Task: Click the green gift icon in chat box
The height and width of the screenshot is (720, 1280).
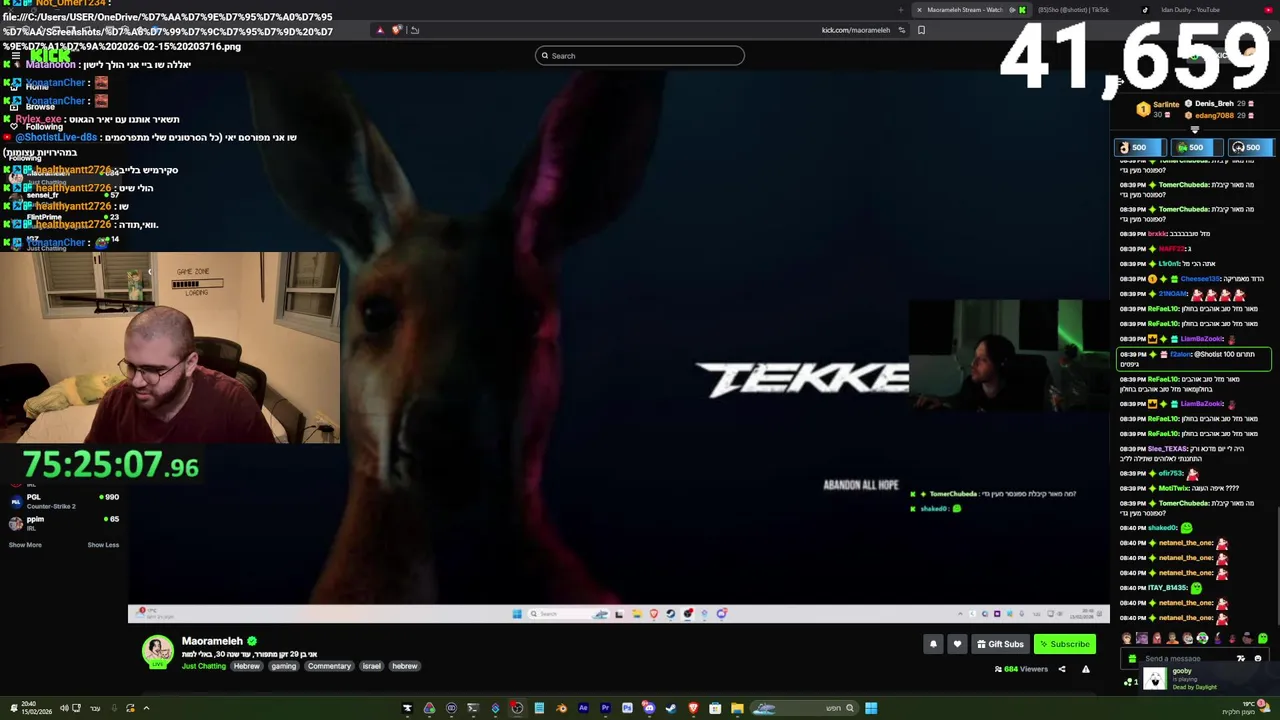Action: point(1132,659)
